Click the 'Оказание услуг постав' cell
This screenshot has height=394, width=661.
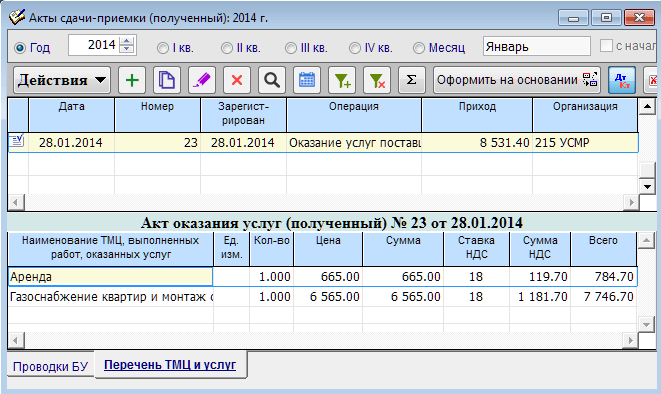(x=354, y=143)
